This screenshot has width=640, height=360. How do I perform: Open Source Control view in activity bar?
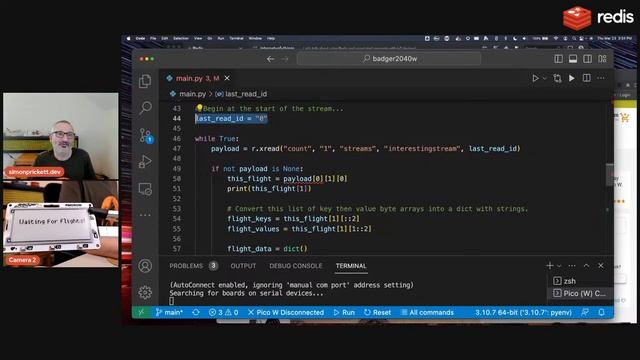click(145, 135)
